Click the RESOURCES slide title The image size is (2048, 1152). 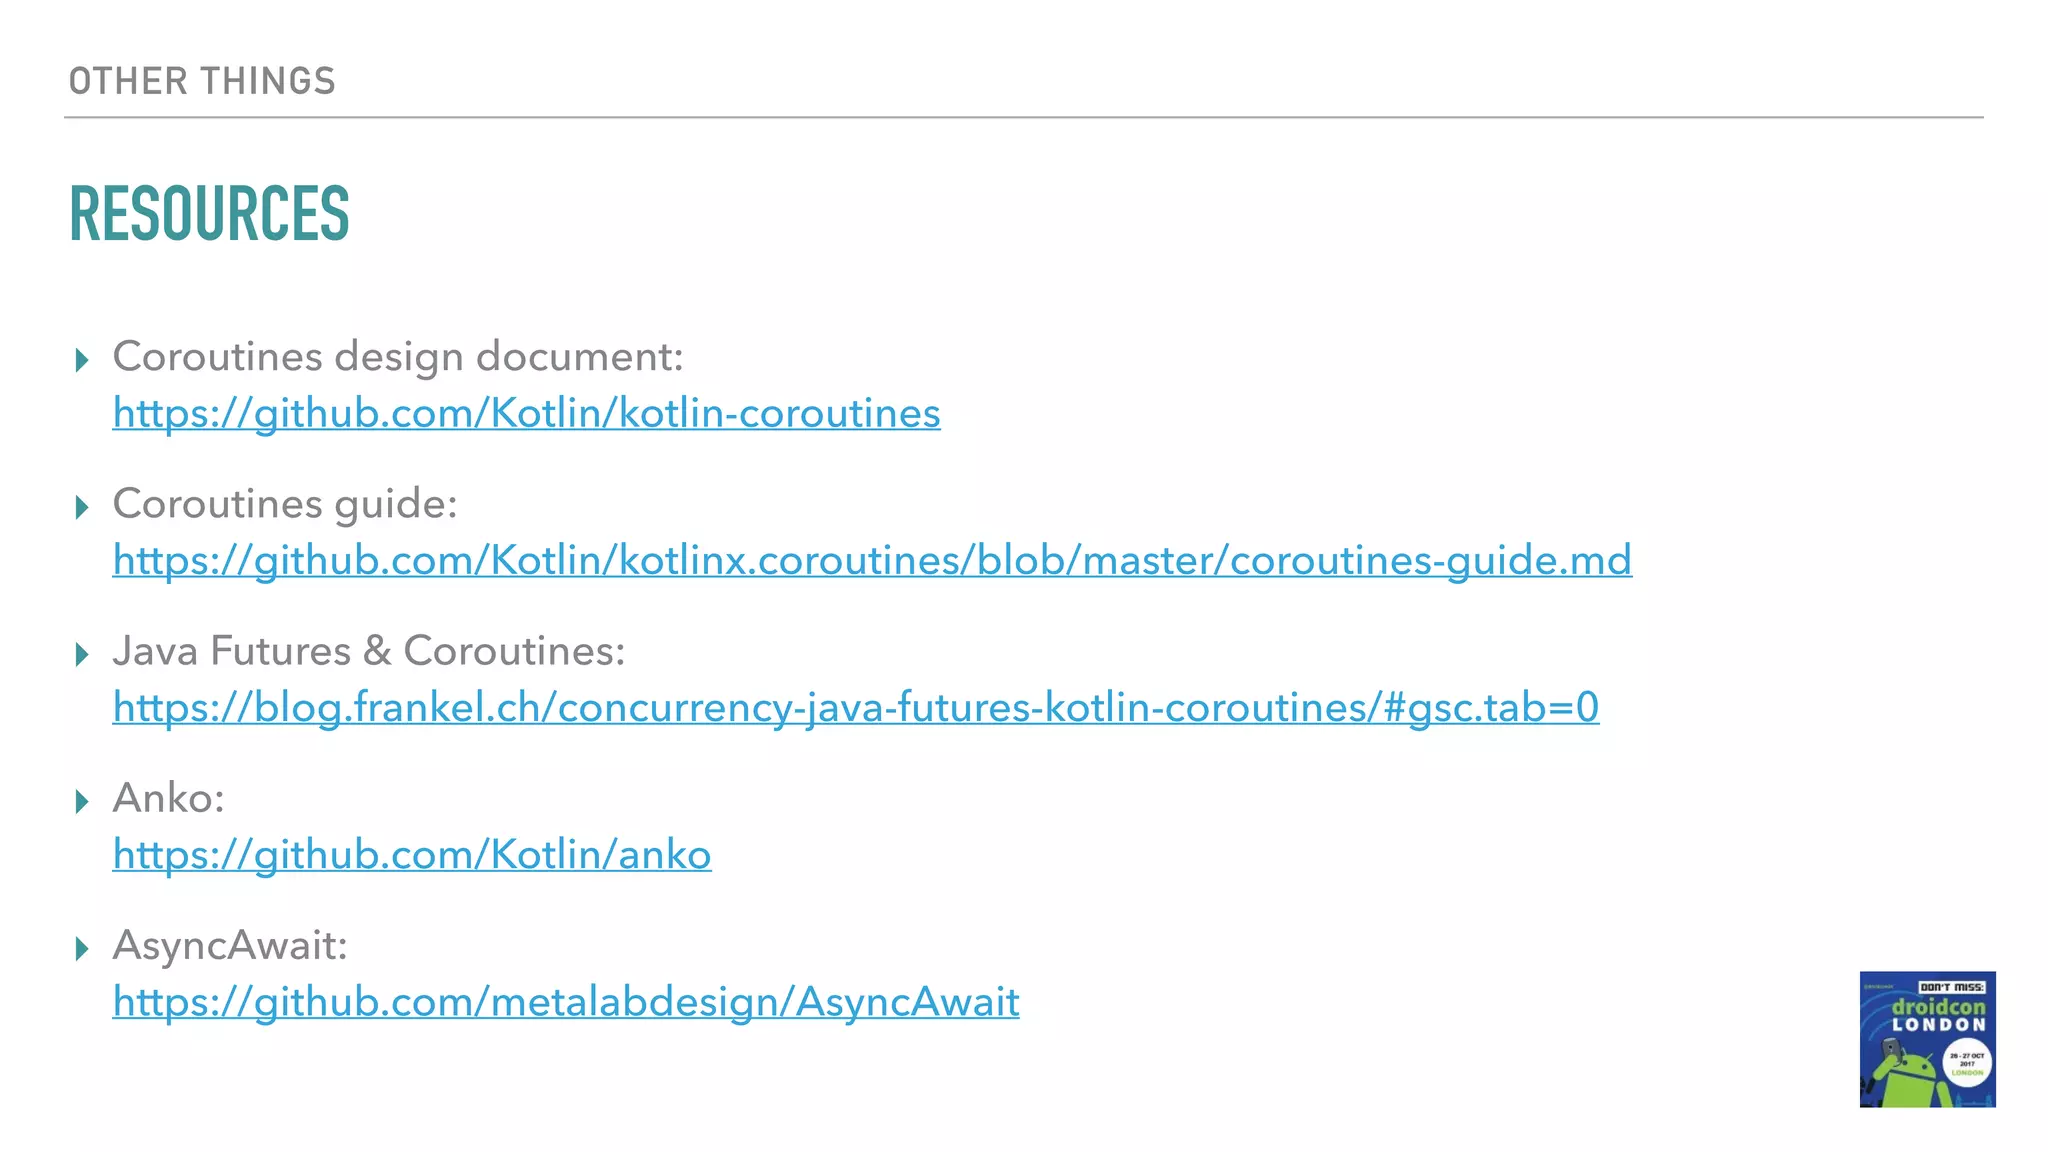click(x=209, y=214)
